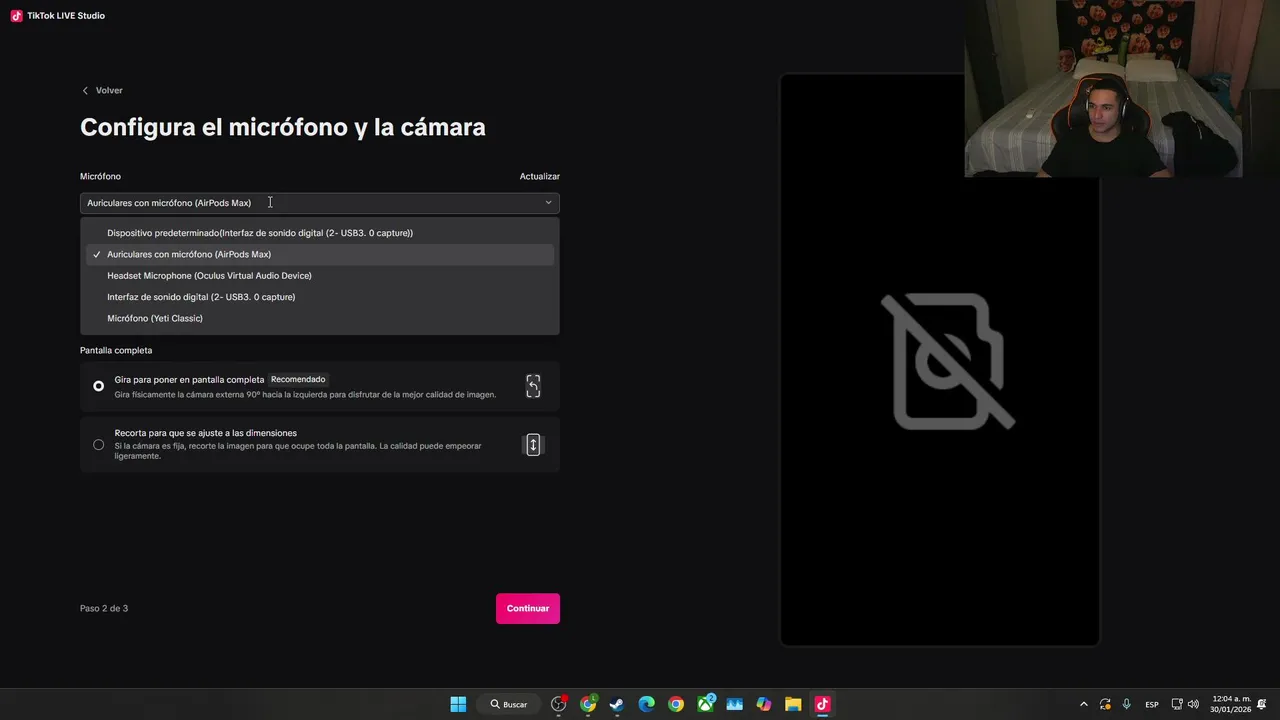1280x720 pixels.
Task: Click the Recomendado badge
Action: pyautogui.click(x=298, y=380)
